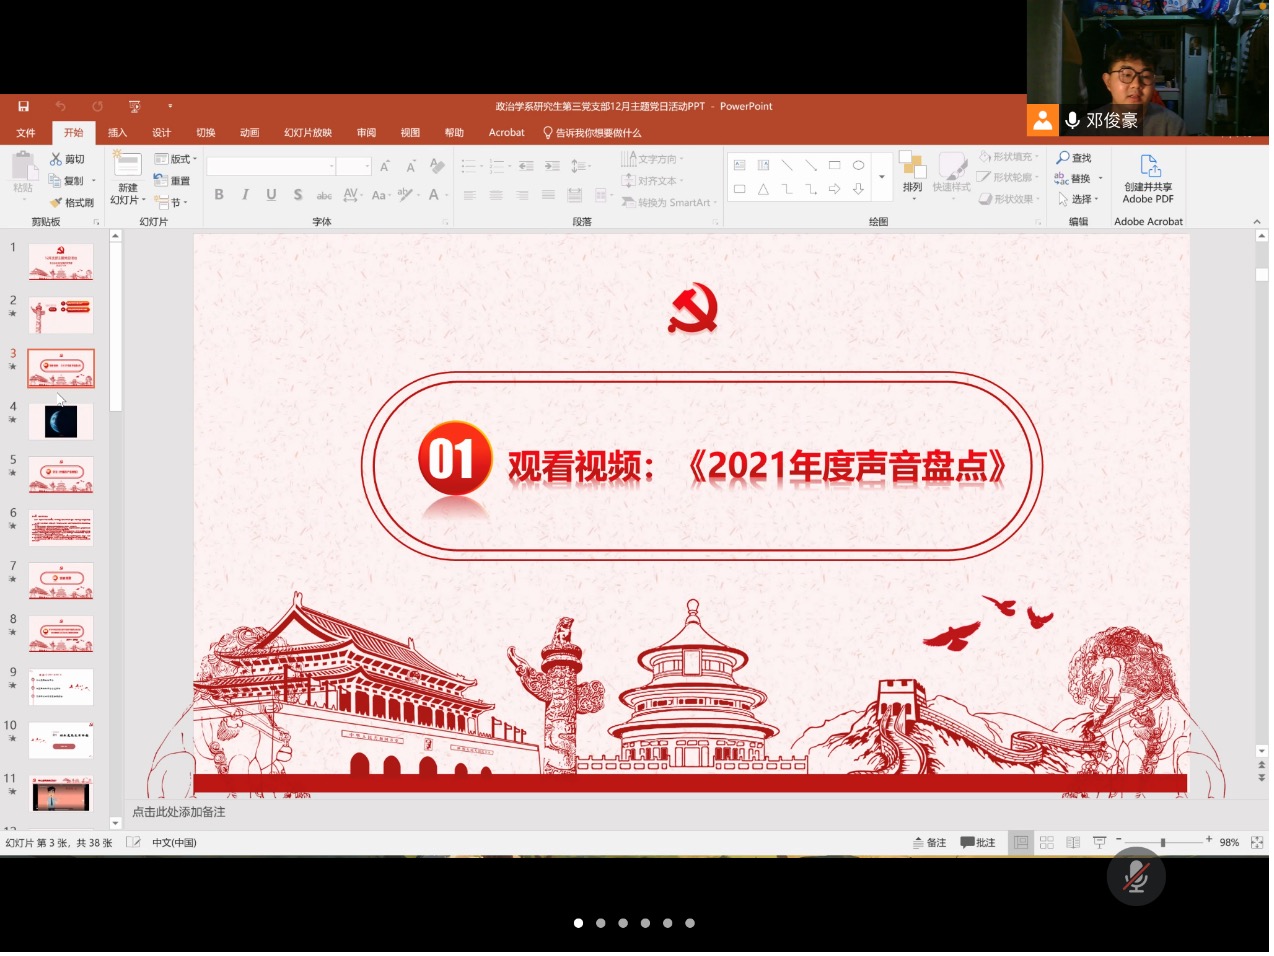
Task: Click the 中文(中国) language indicator
Action: [x=174, y=843]
